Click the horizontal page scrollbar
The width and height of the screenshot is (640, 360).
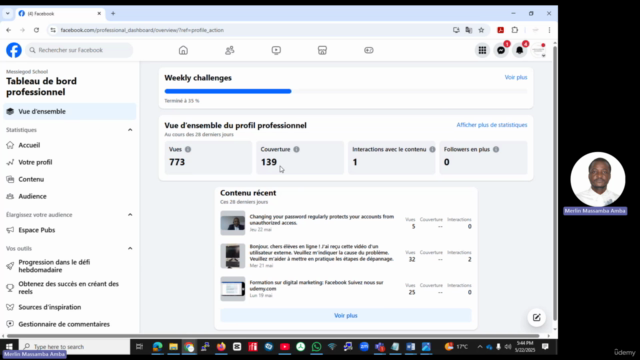pyautogui.click(x=273, y=336)
